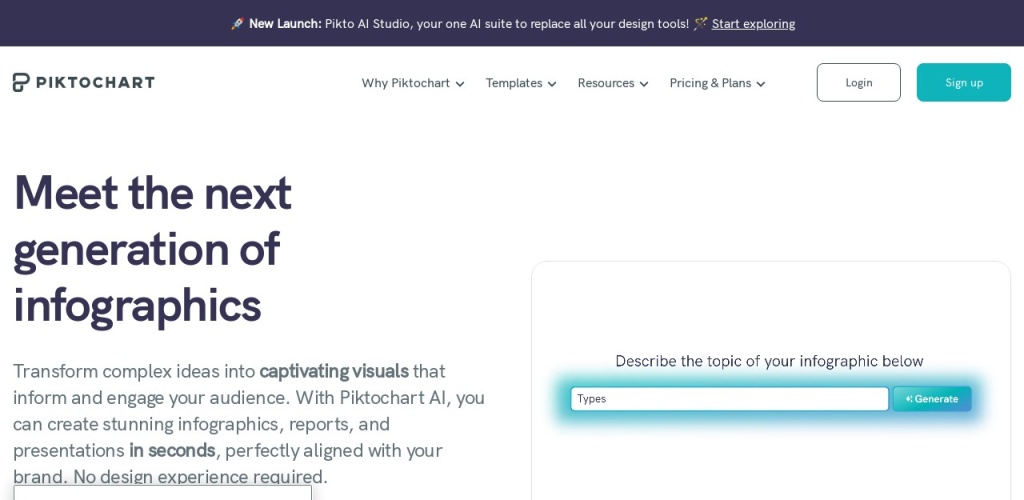The width and height of the screenshot is (1024, 500).
Task: Expand the chevron beside Why Piktochart
Action: pyautogui.click(x=460, y=84)
